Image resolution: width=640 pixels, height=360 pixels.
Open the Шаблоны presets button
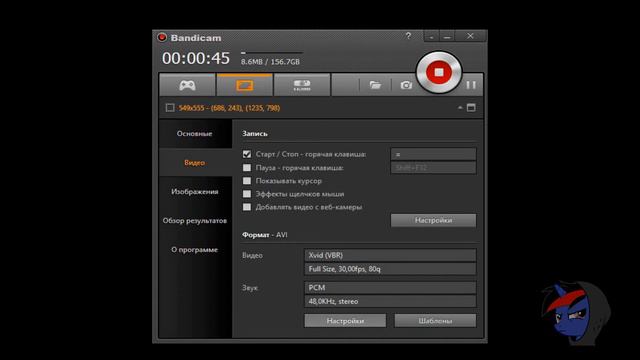tap(435, 321)
